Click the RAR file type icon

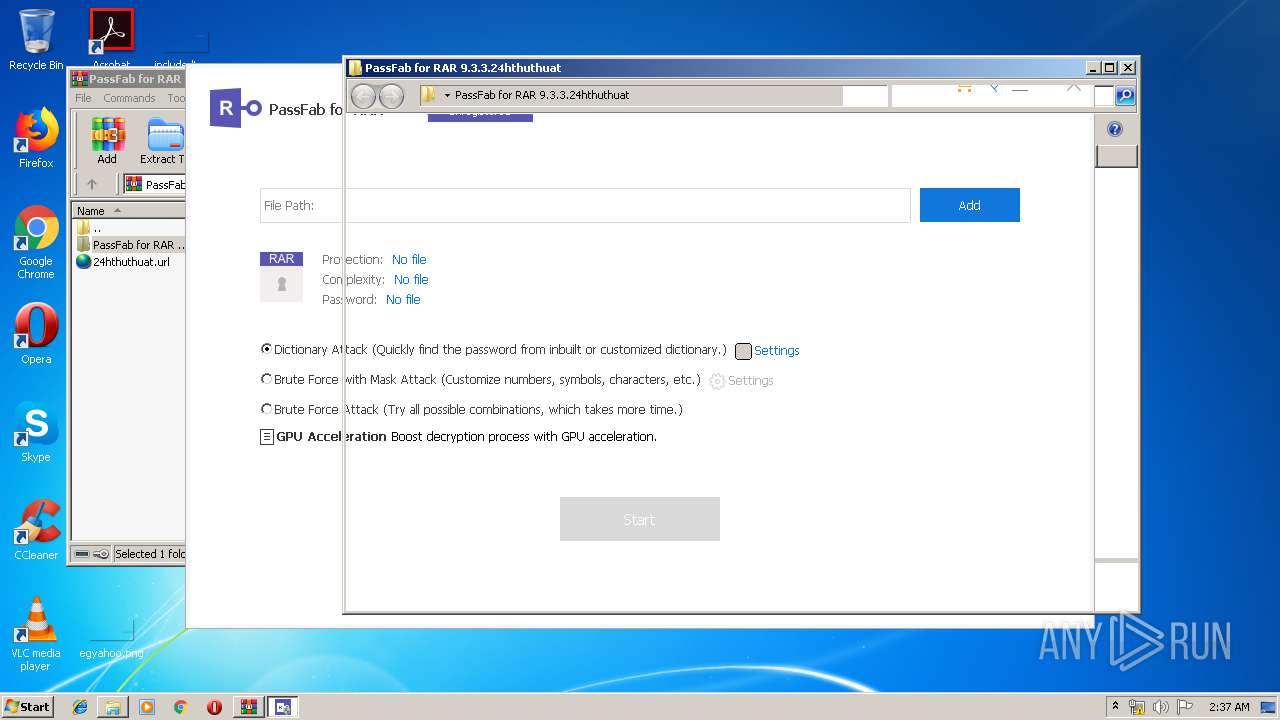(281, 276)
